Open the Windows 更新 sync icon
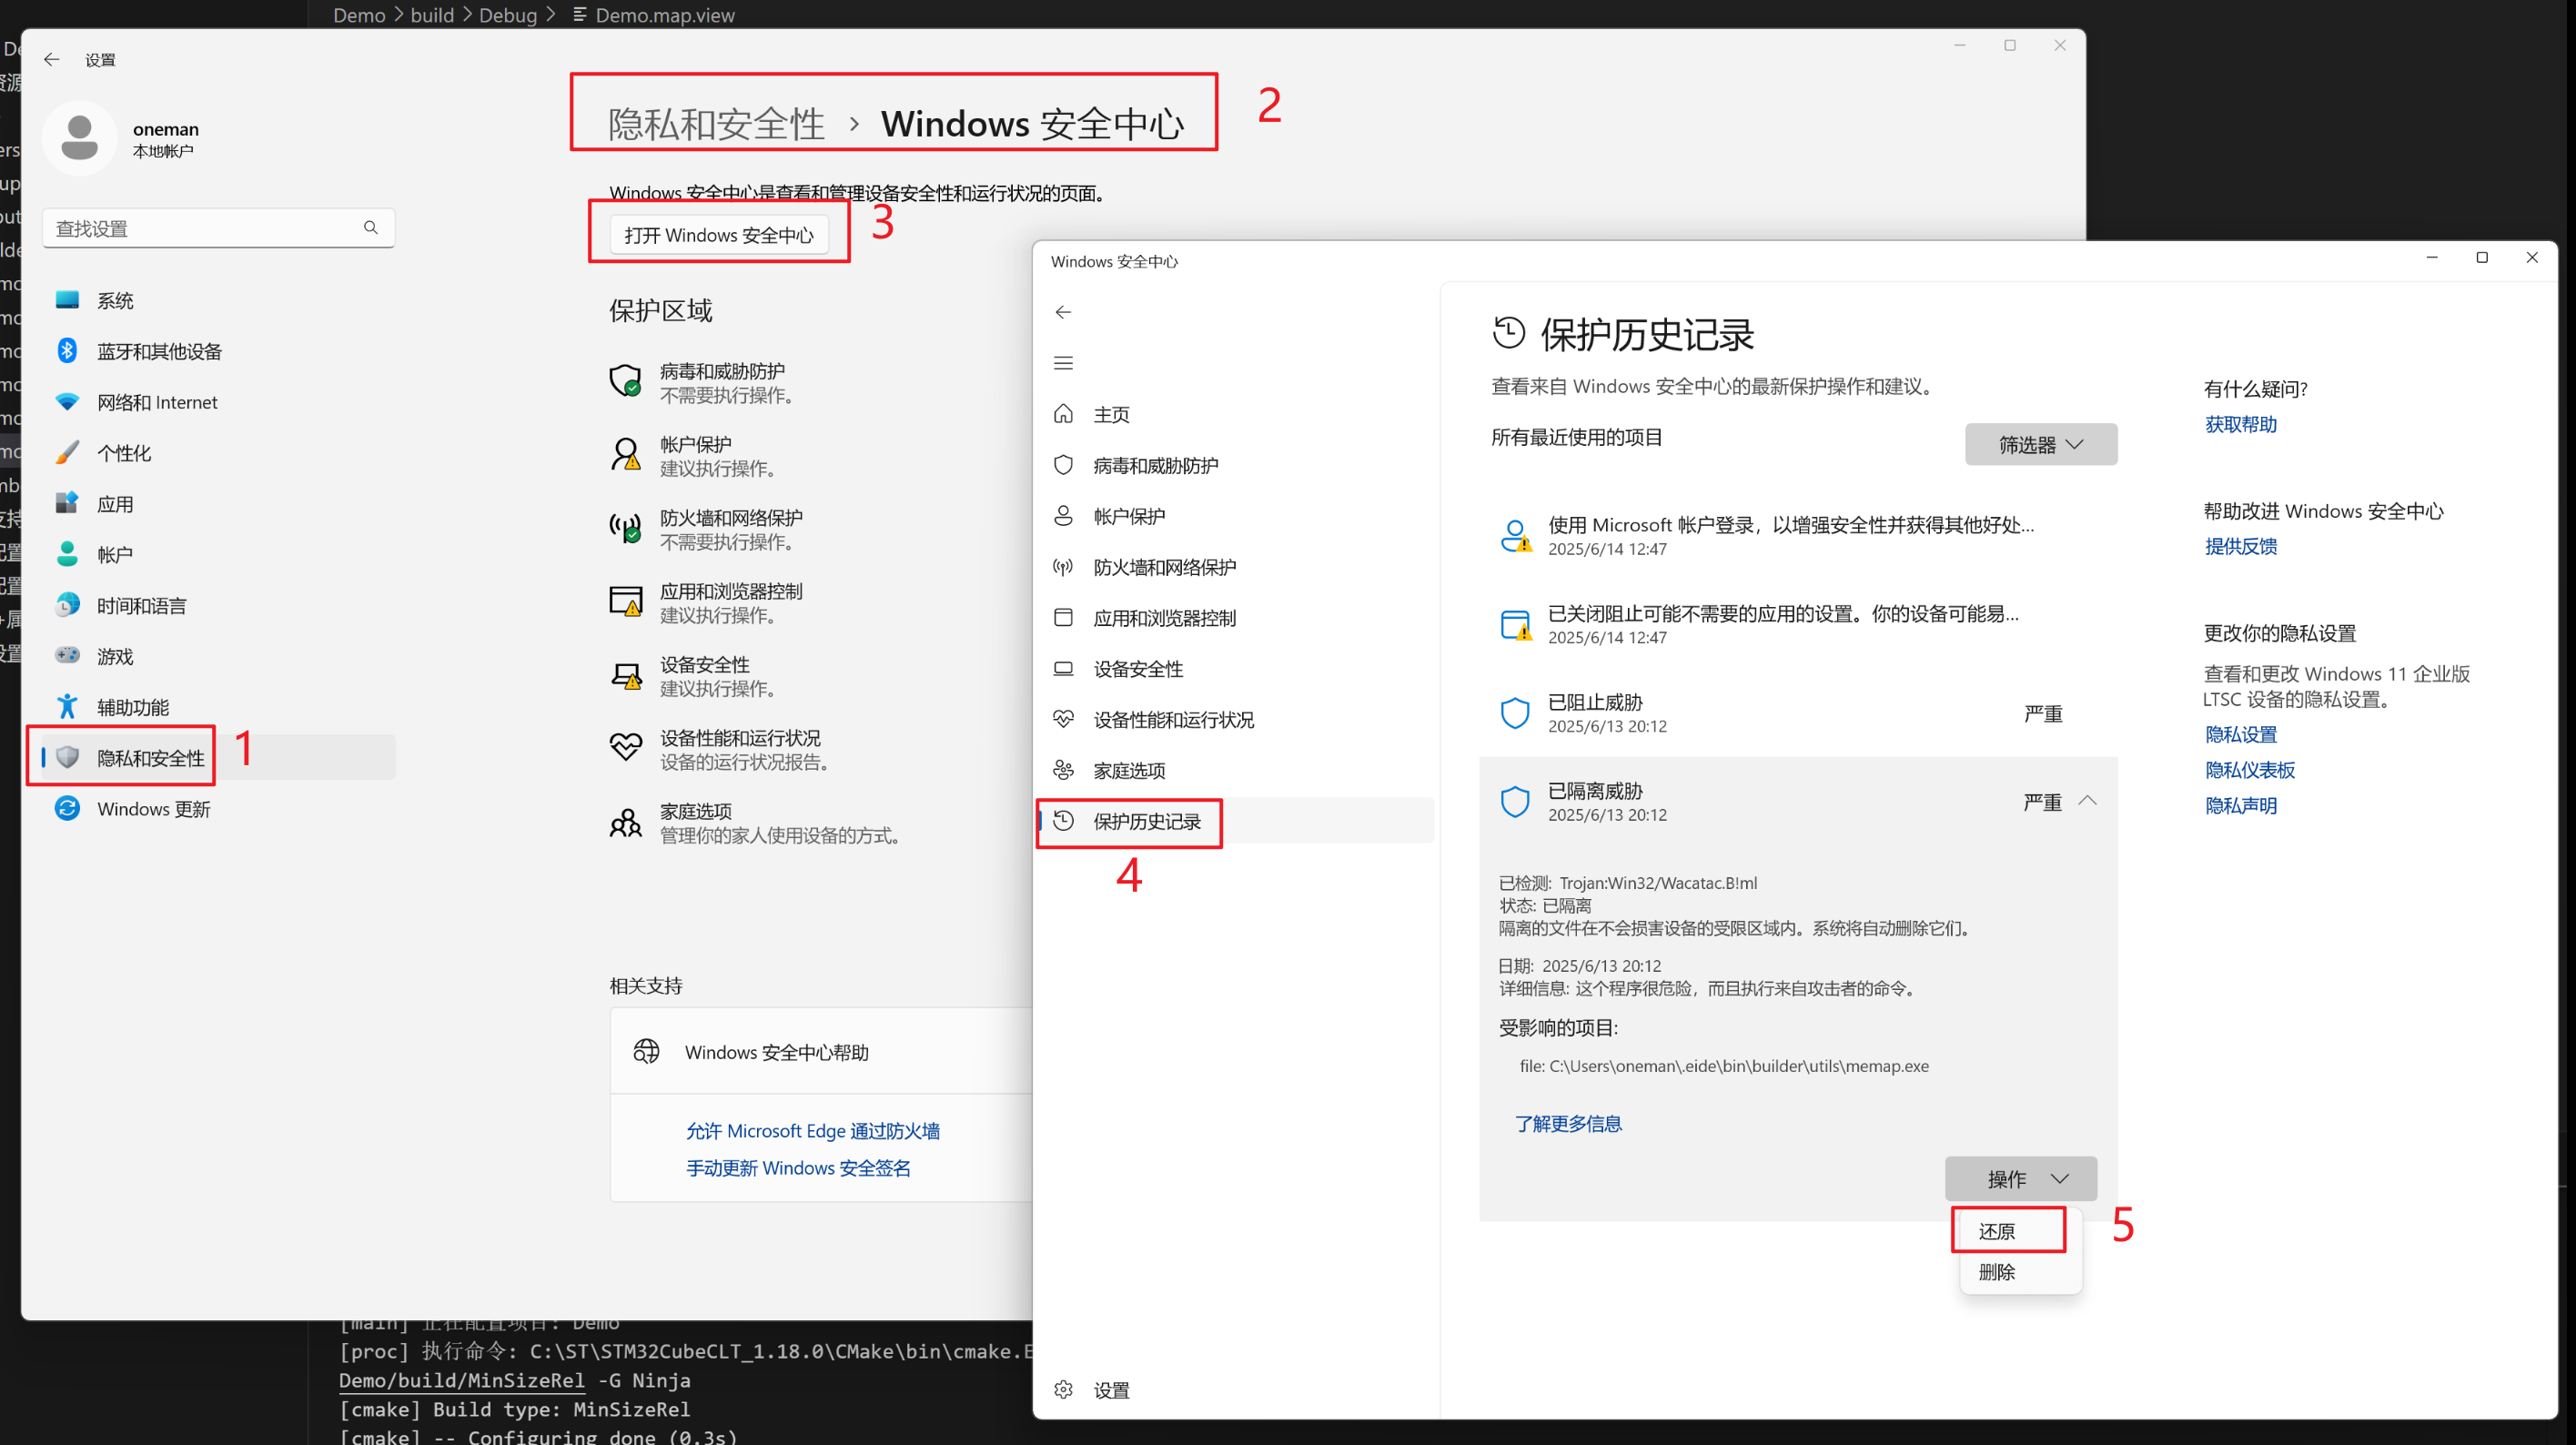 coord(67,808)
